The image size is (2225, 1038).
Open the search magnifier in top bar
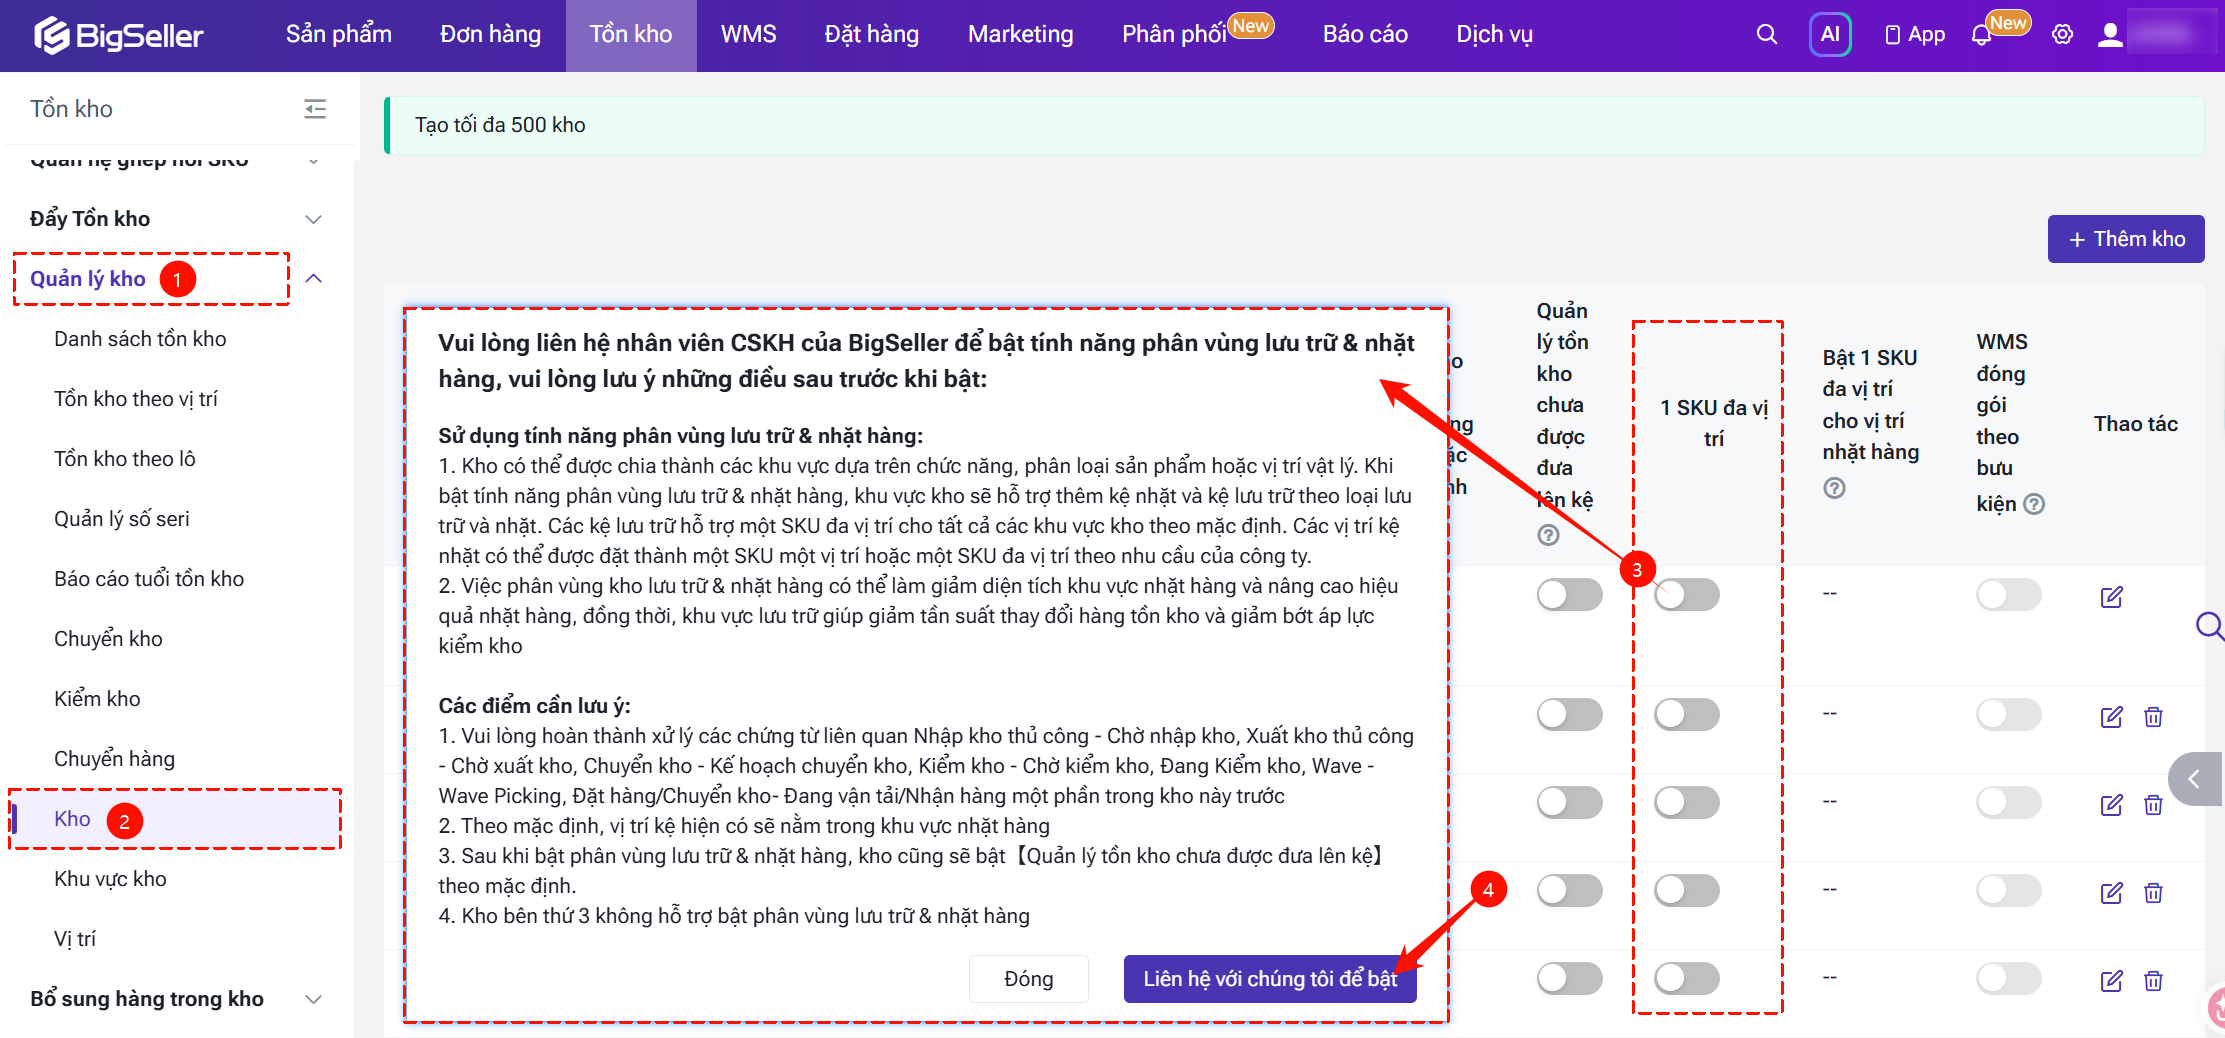point(1766,35)
